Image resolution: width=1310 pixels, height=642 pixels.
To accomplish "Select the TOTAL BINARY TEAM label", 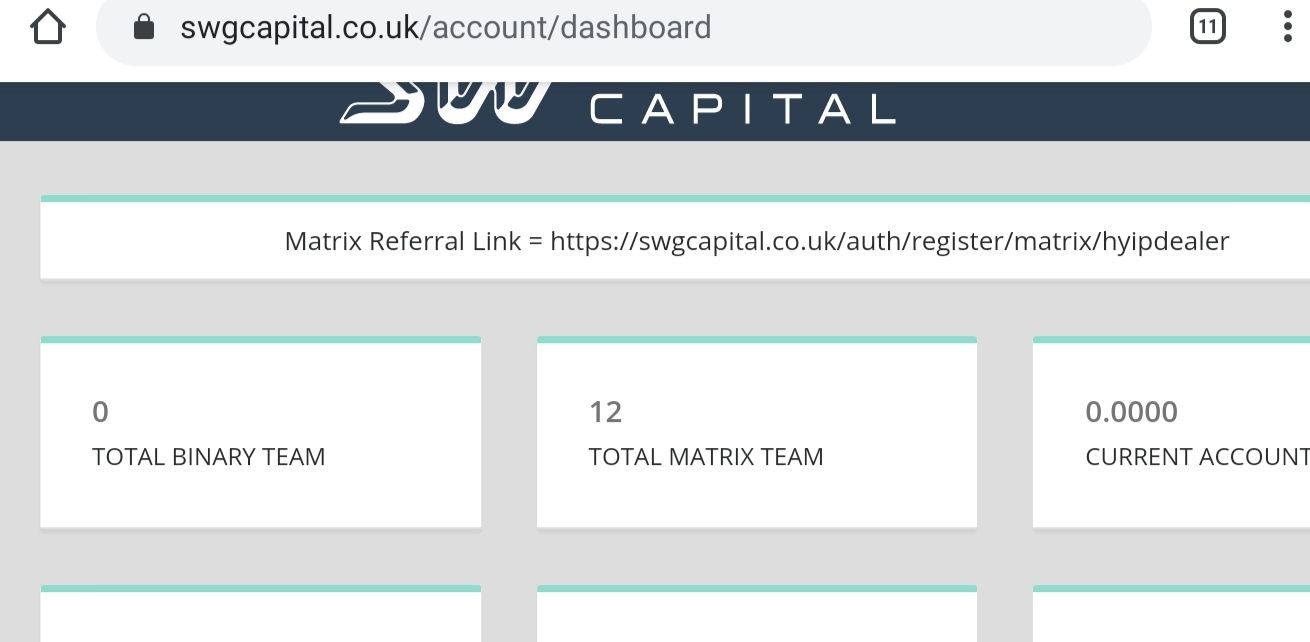I will coord(208,457).
